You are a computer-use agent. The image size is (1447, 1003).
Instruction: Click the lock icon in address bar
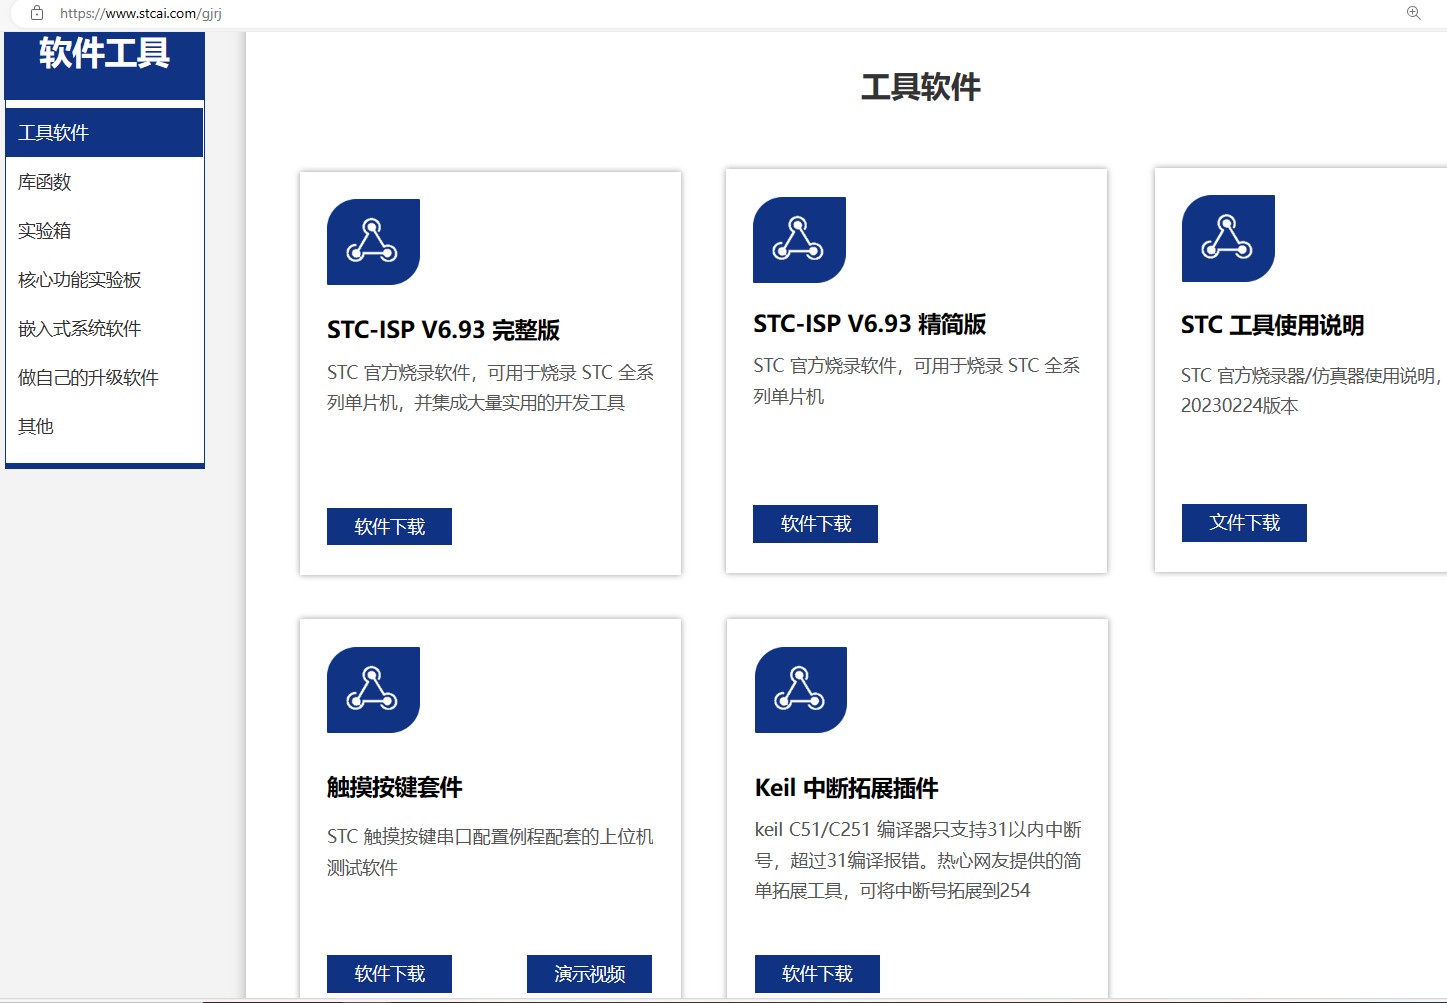pos(37,13)
